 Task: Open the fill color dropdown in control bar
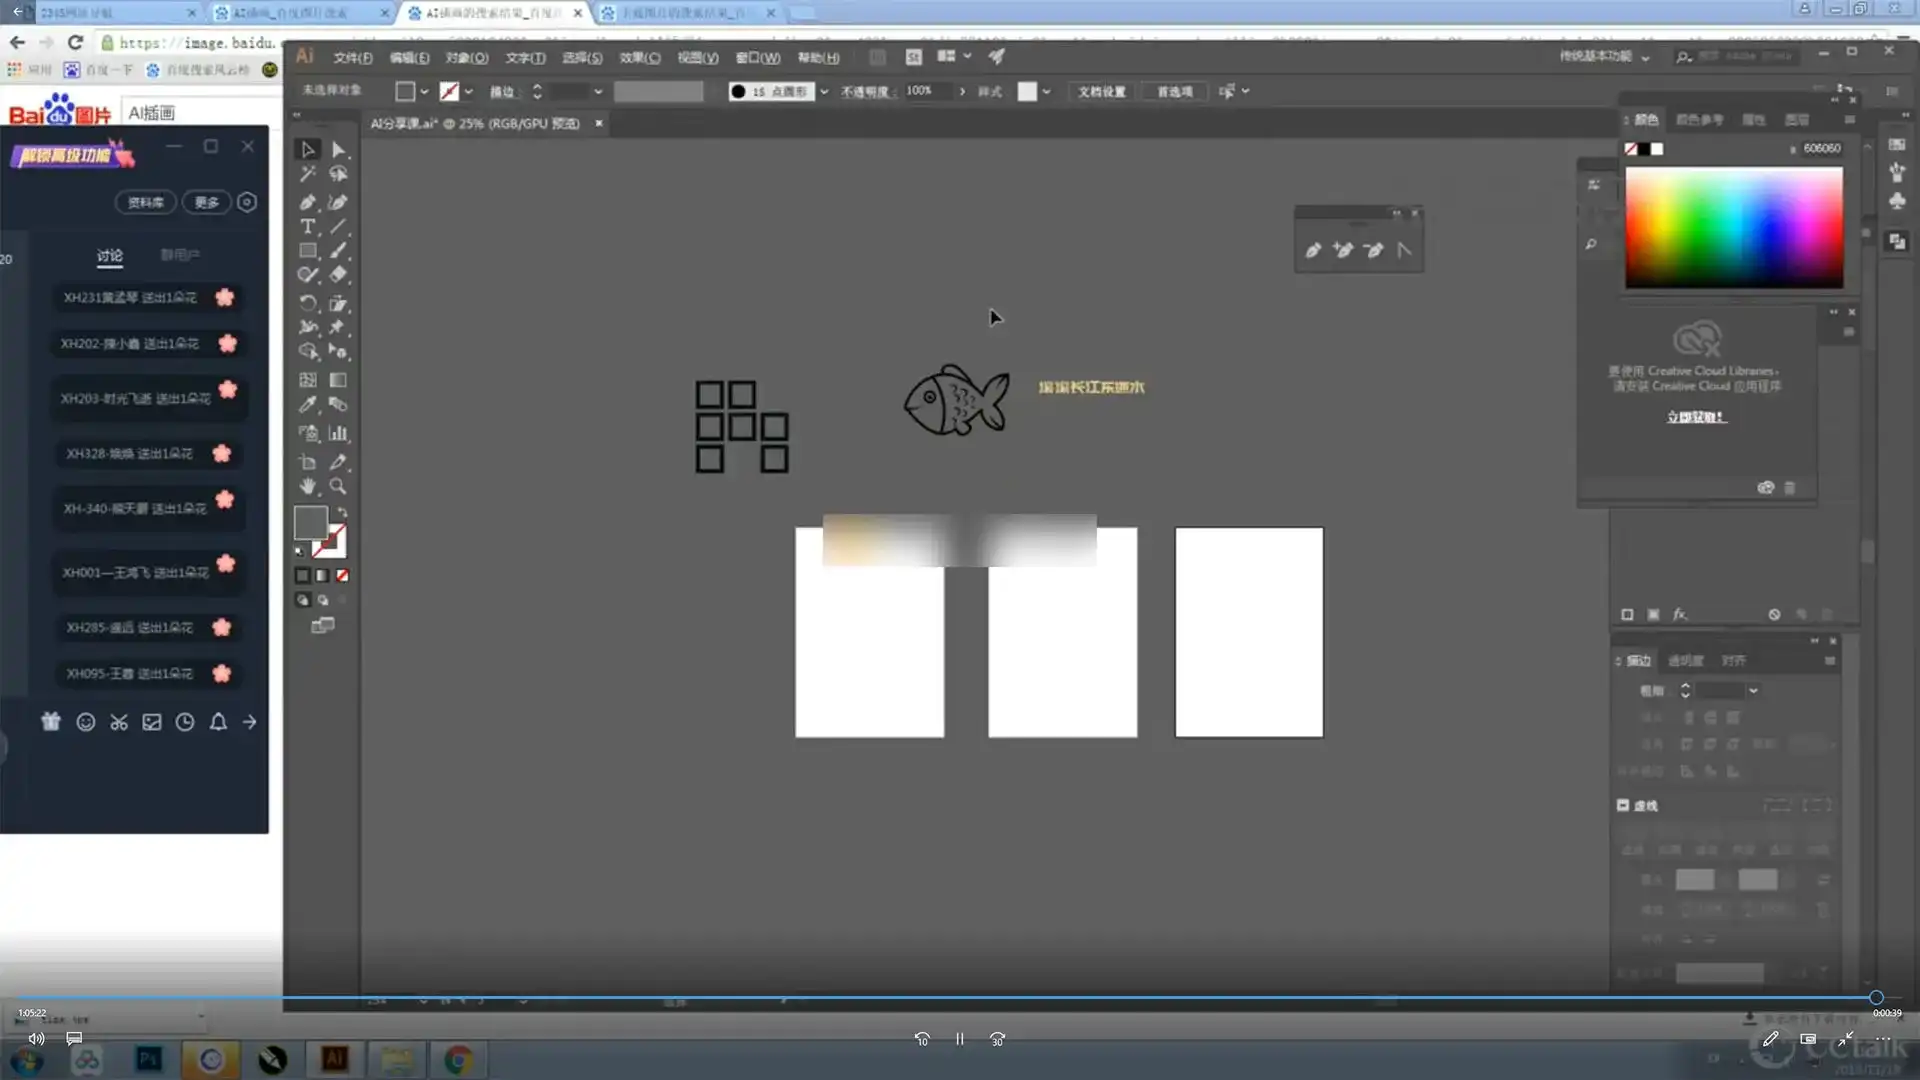click(424, 91)
